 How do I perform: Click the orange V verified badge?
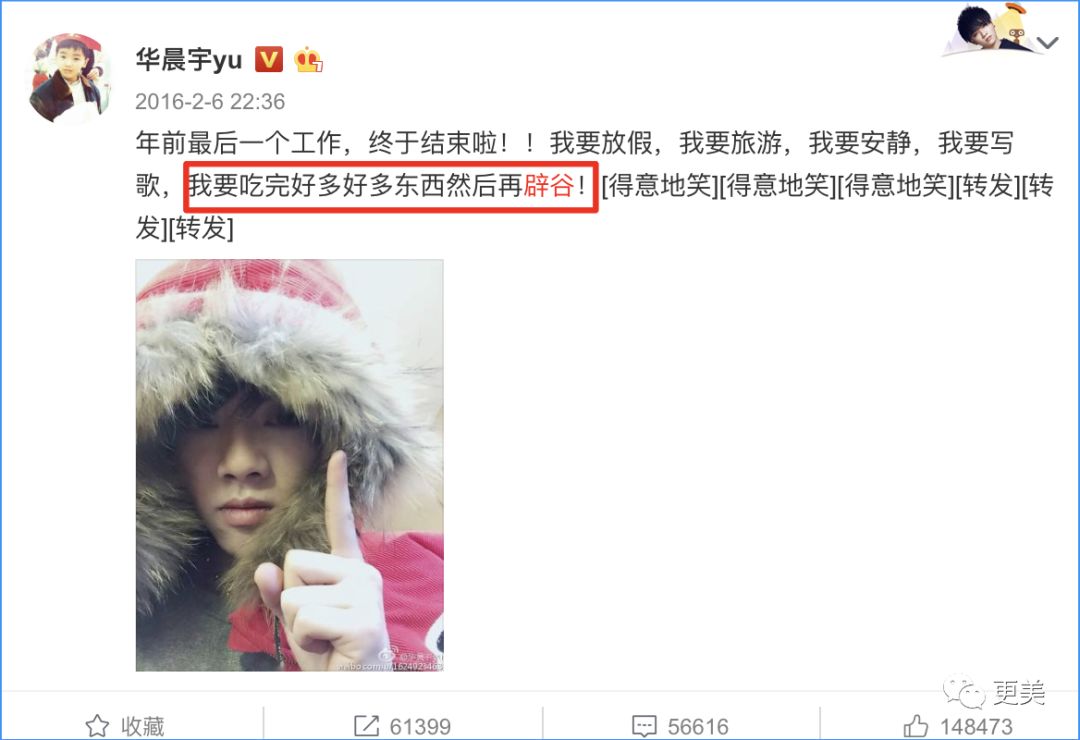[x=269, y=59]
